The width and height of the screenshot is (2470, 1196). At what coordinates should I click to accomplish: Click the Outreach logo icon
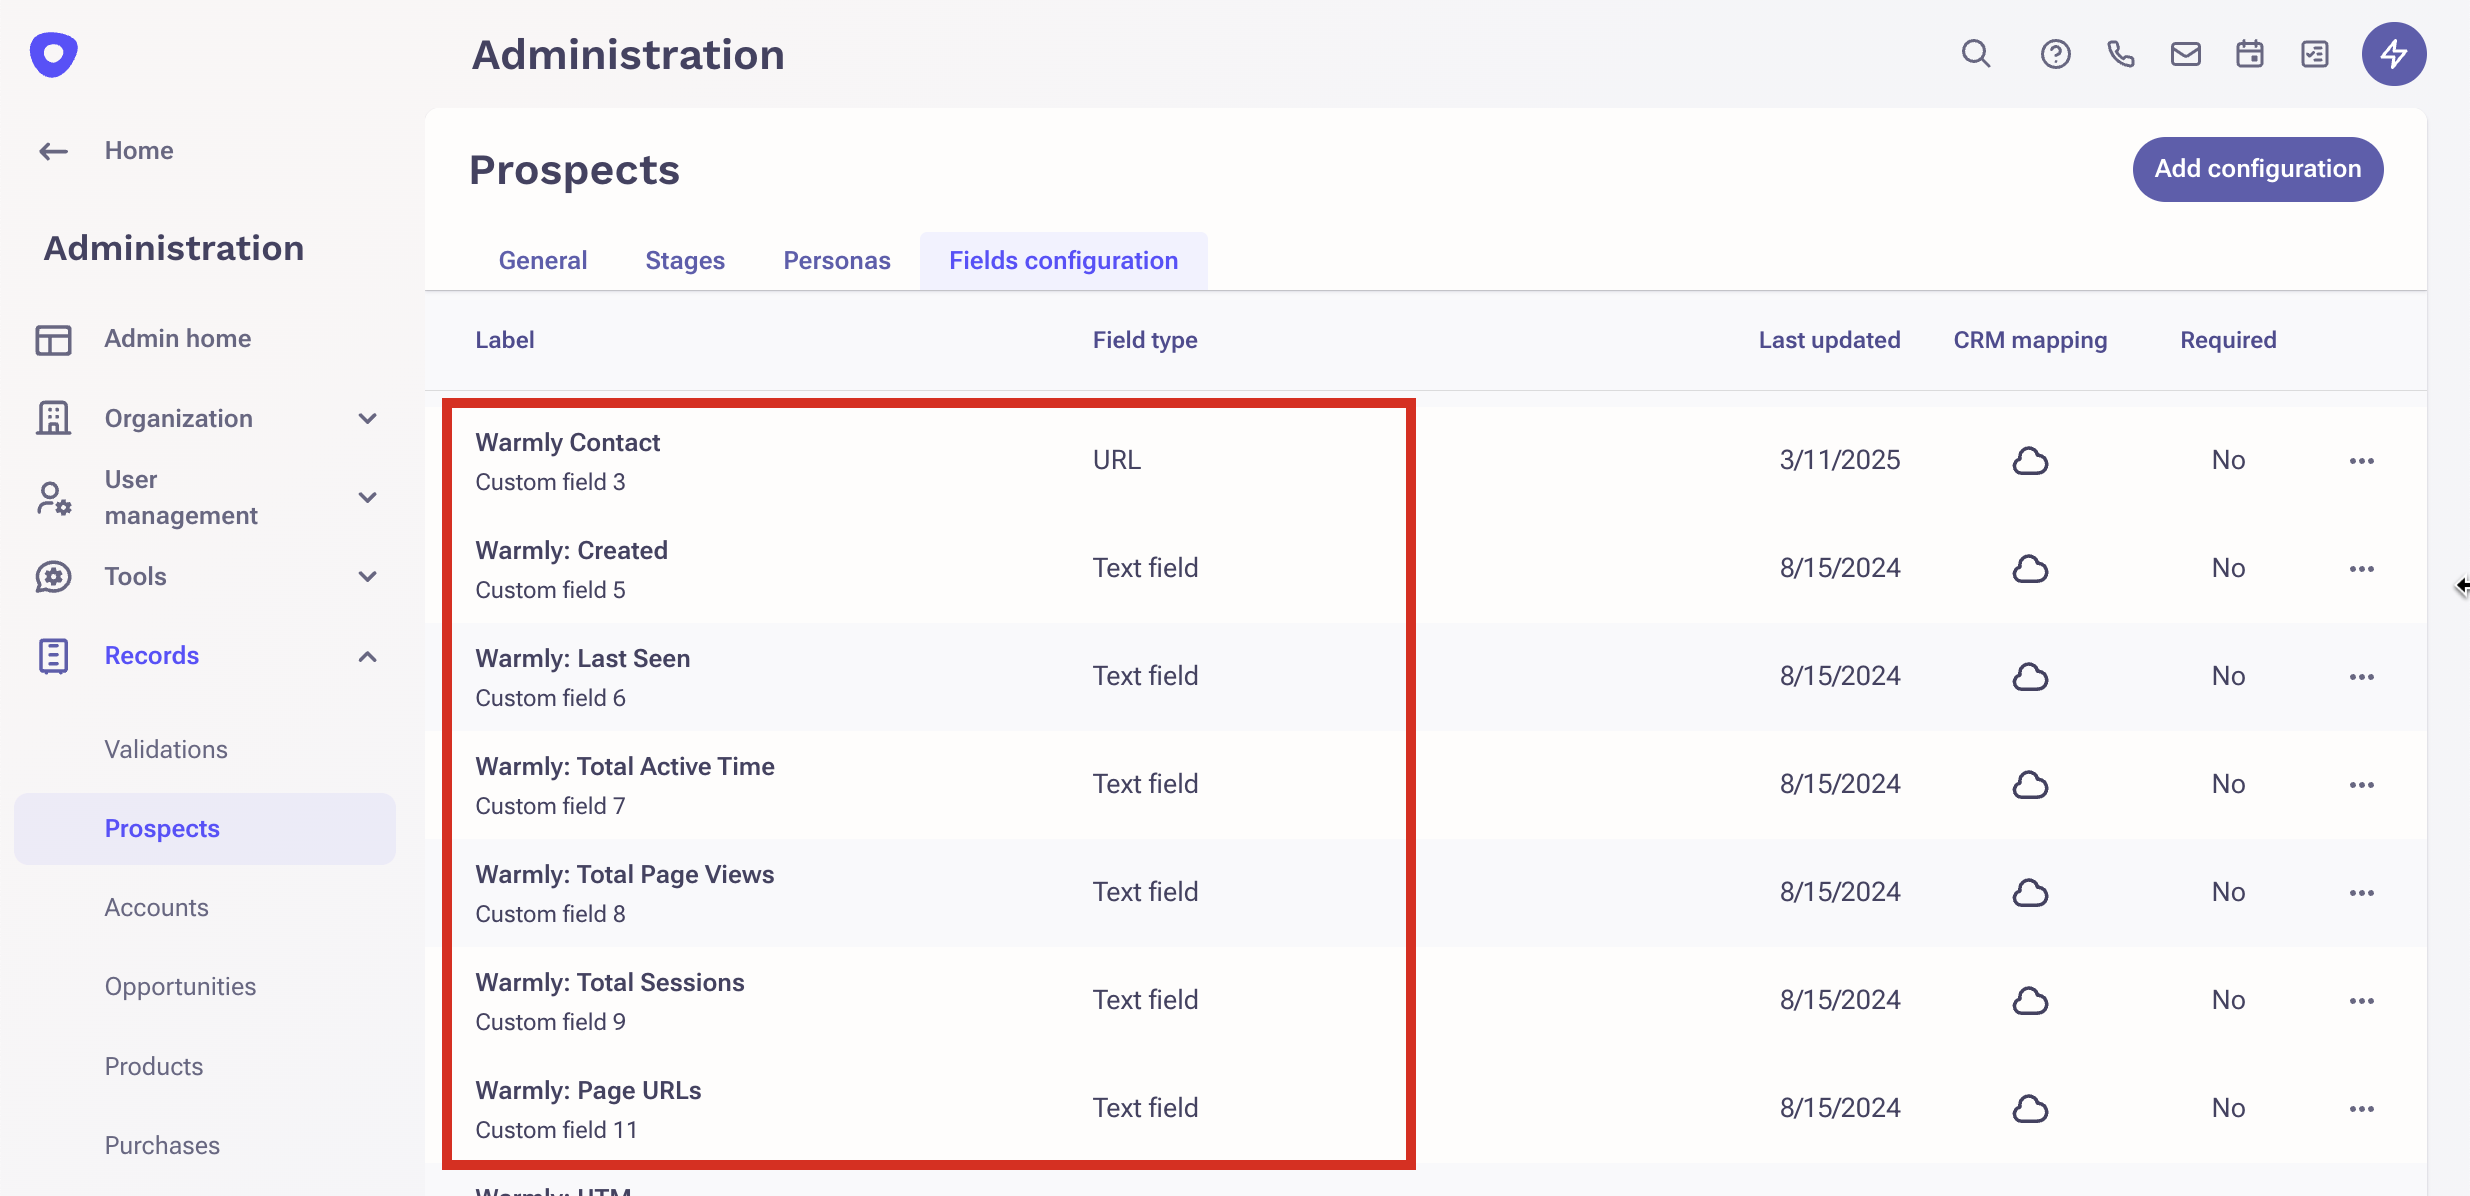point(54,54)
